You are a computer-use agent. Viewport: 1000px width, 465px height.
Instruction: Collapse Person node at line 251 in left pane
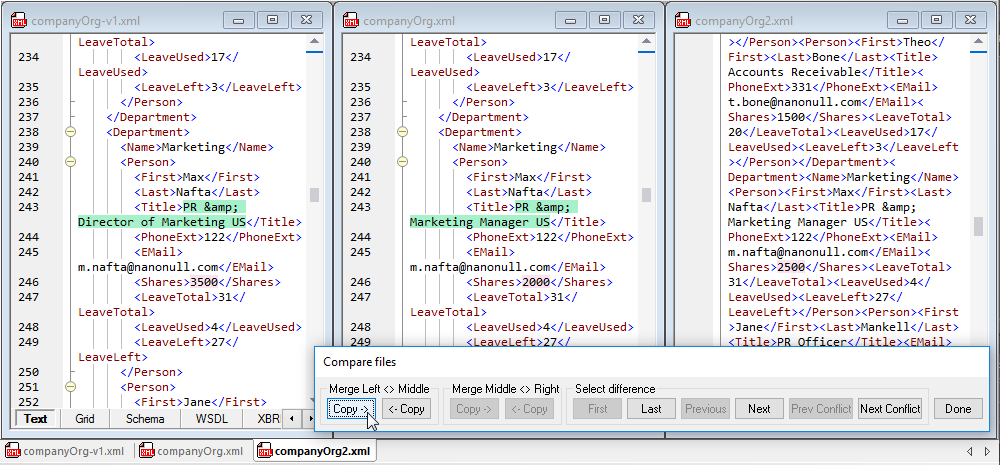point(70,387)
